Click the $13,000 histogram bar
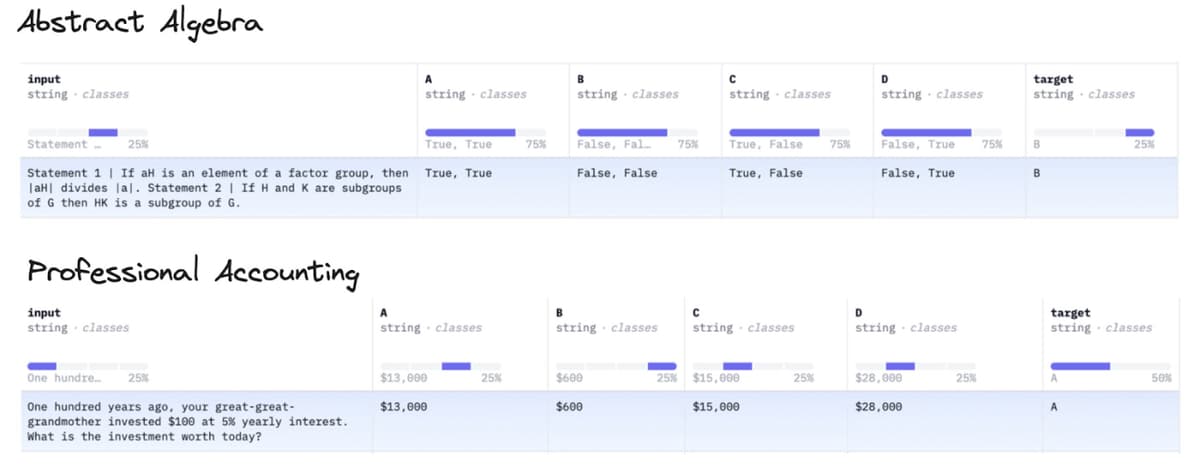1200x468 pixels. pos(456,366)
